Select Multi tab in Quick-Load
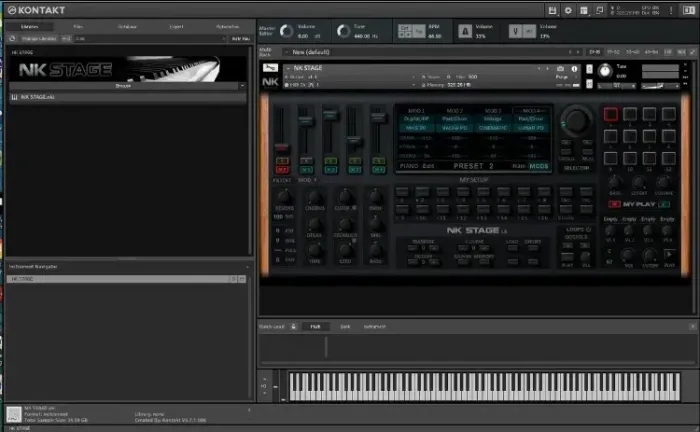The height and width of the screenshot is (432, 700). pyautogui.click(x=315, y=327)
